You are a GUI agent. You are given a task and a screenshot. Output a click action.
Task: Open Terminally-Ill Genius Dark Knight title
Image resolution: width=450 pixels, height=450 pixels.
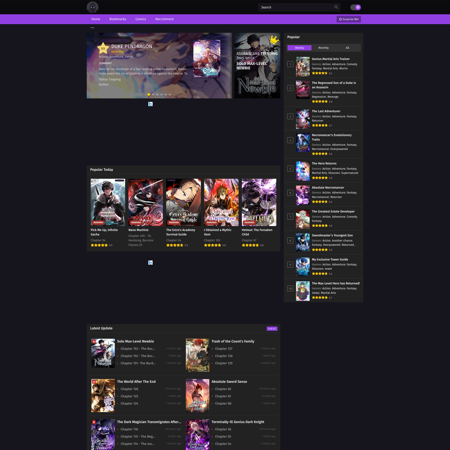pos(238,422)
